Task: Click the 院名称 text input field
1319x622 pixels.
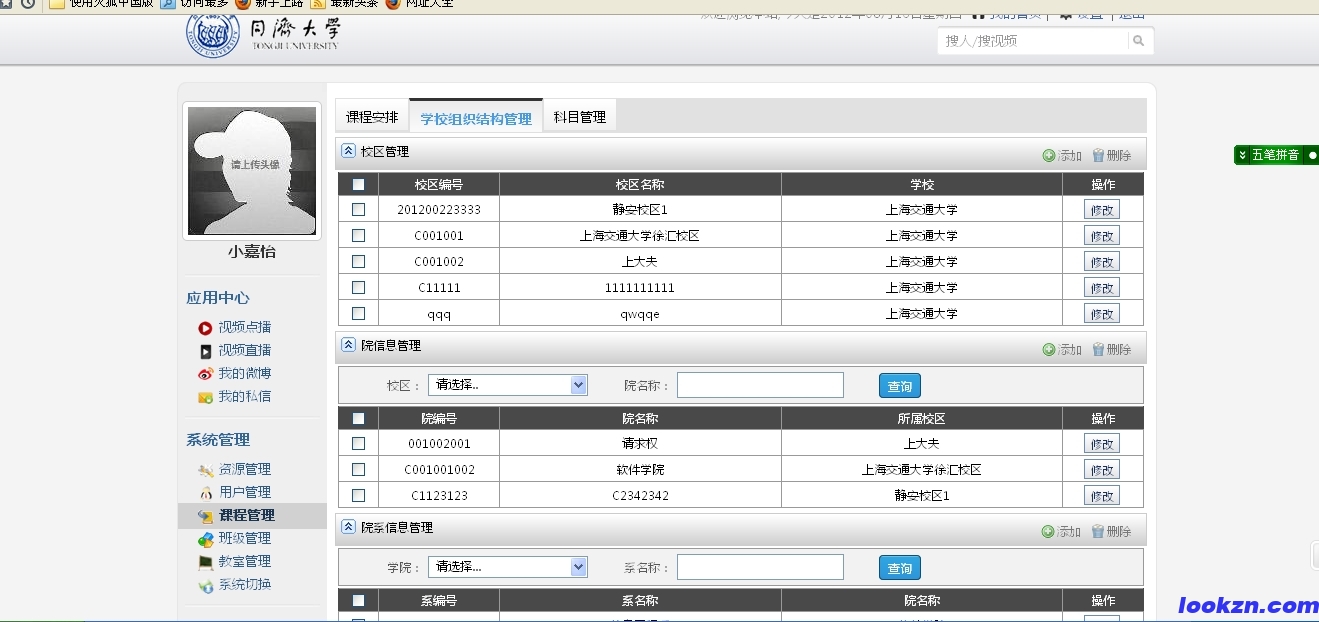Action: (760, 385)
